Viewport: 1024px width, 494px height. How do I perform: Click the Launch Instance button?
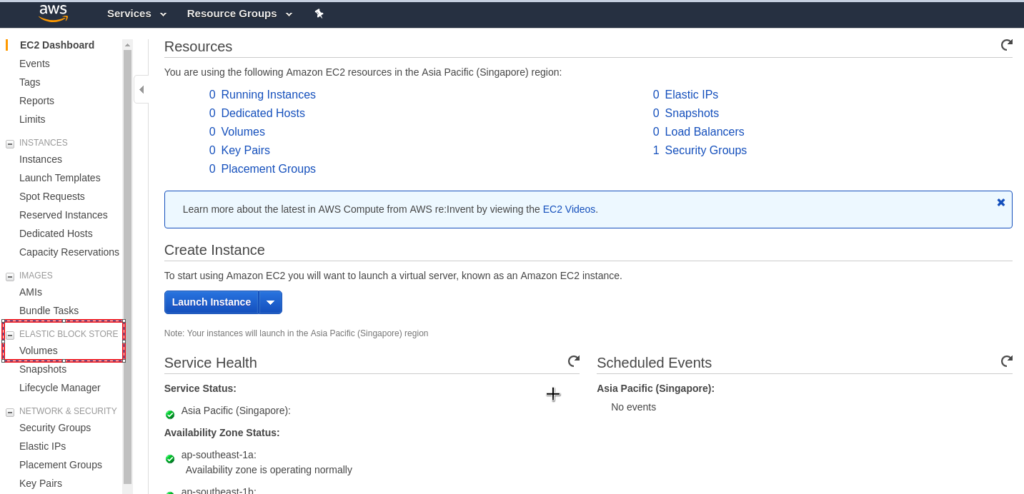coord(212,302)
